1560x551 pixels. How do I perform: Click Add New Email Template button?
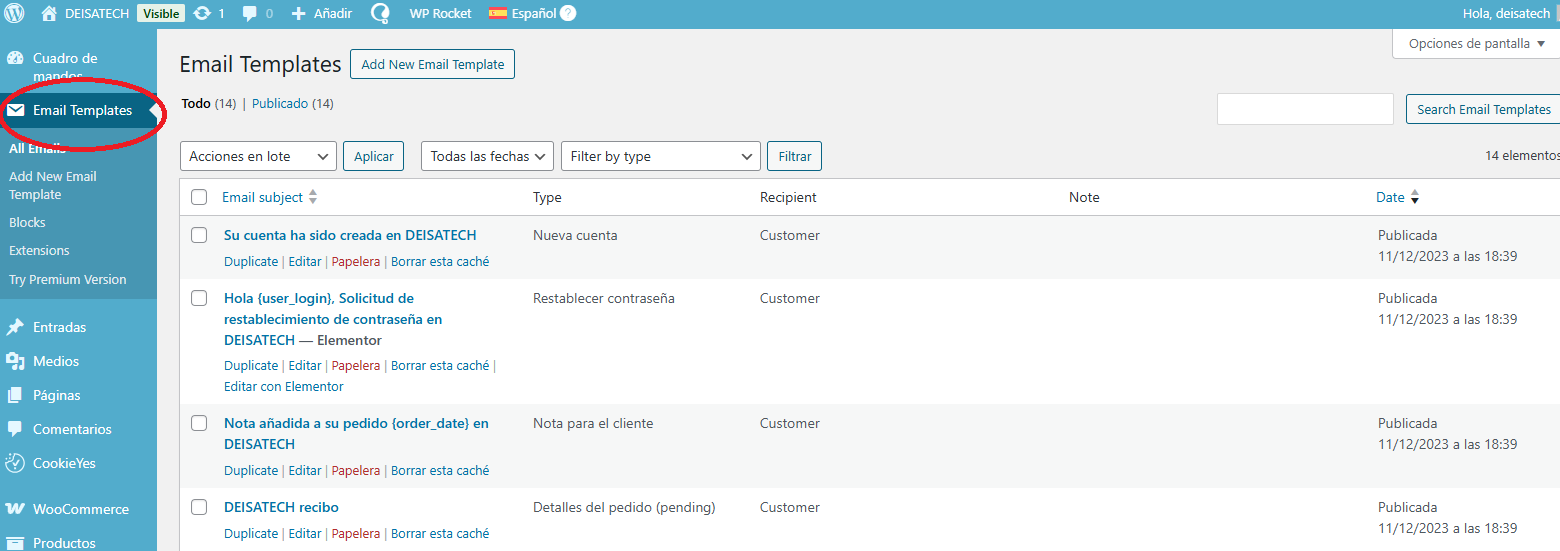[x=432, y=64]
